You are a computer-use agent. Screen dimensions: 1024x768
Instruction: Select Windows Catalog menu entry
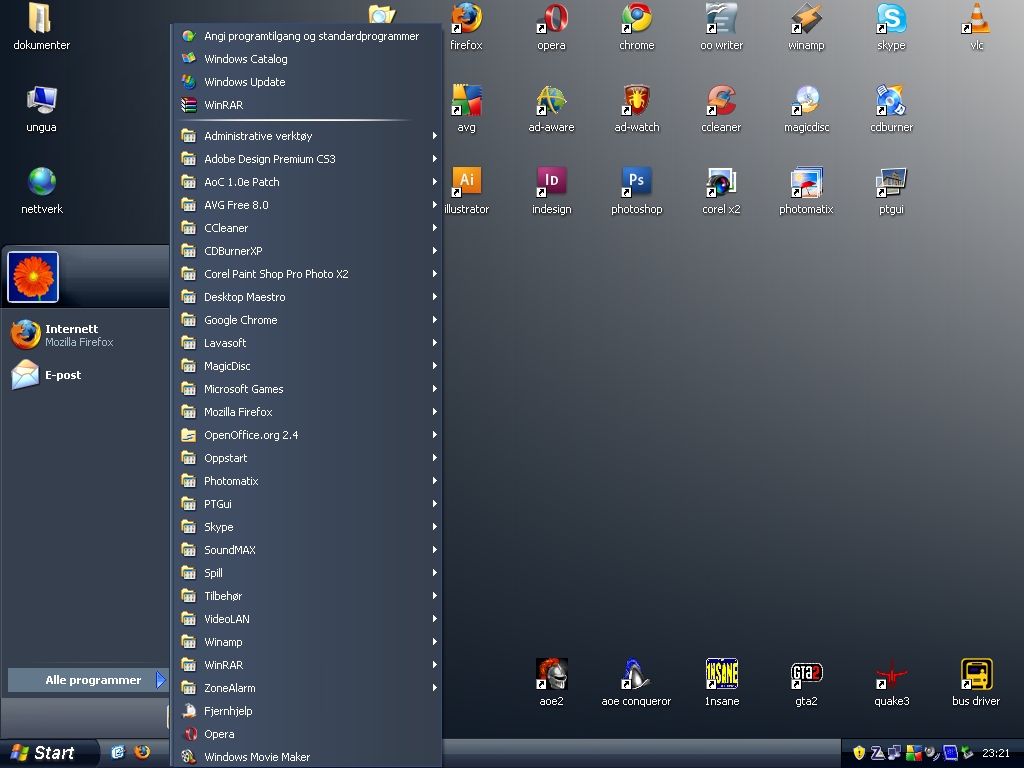pyautogui.click(x=308, y=59)
